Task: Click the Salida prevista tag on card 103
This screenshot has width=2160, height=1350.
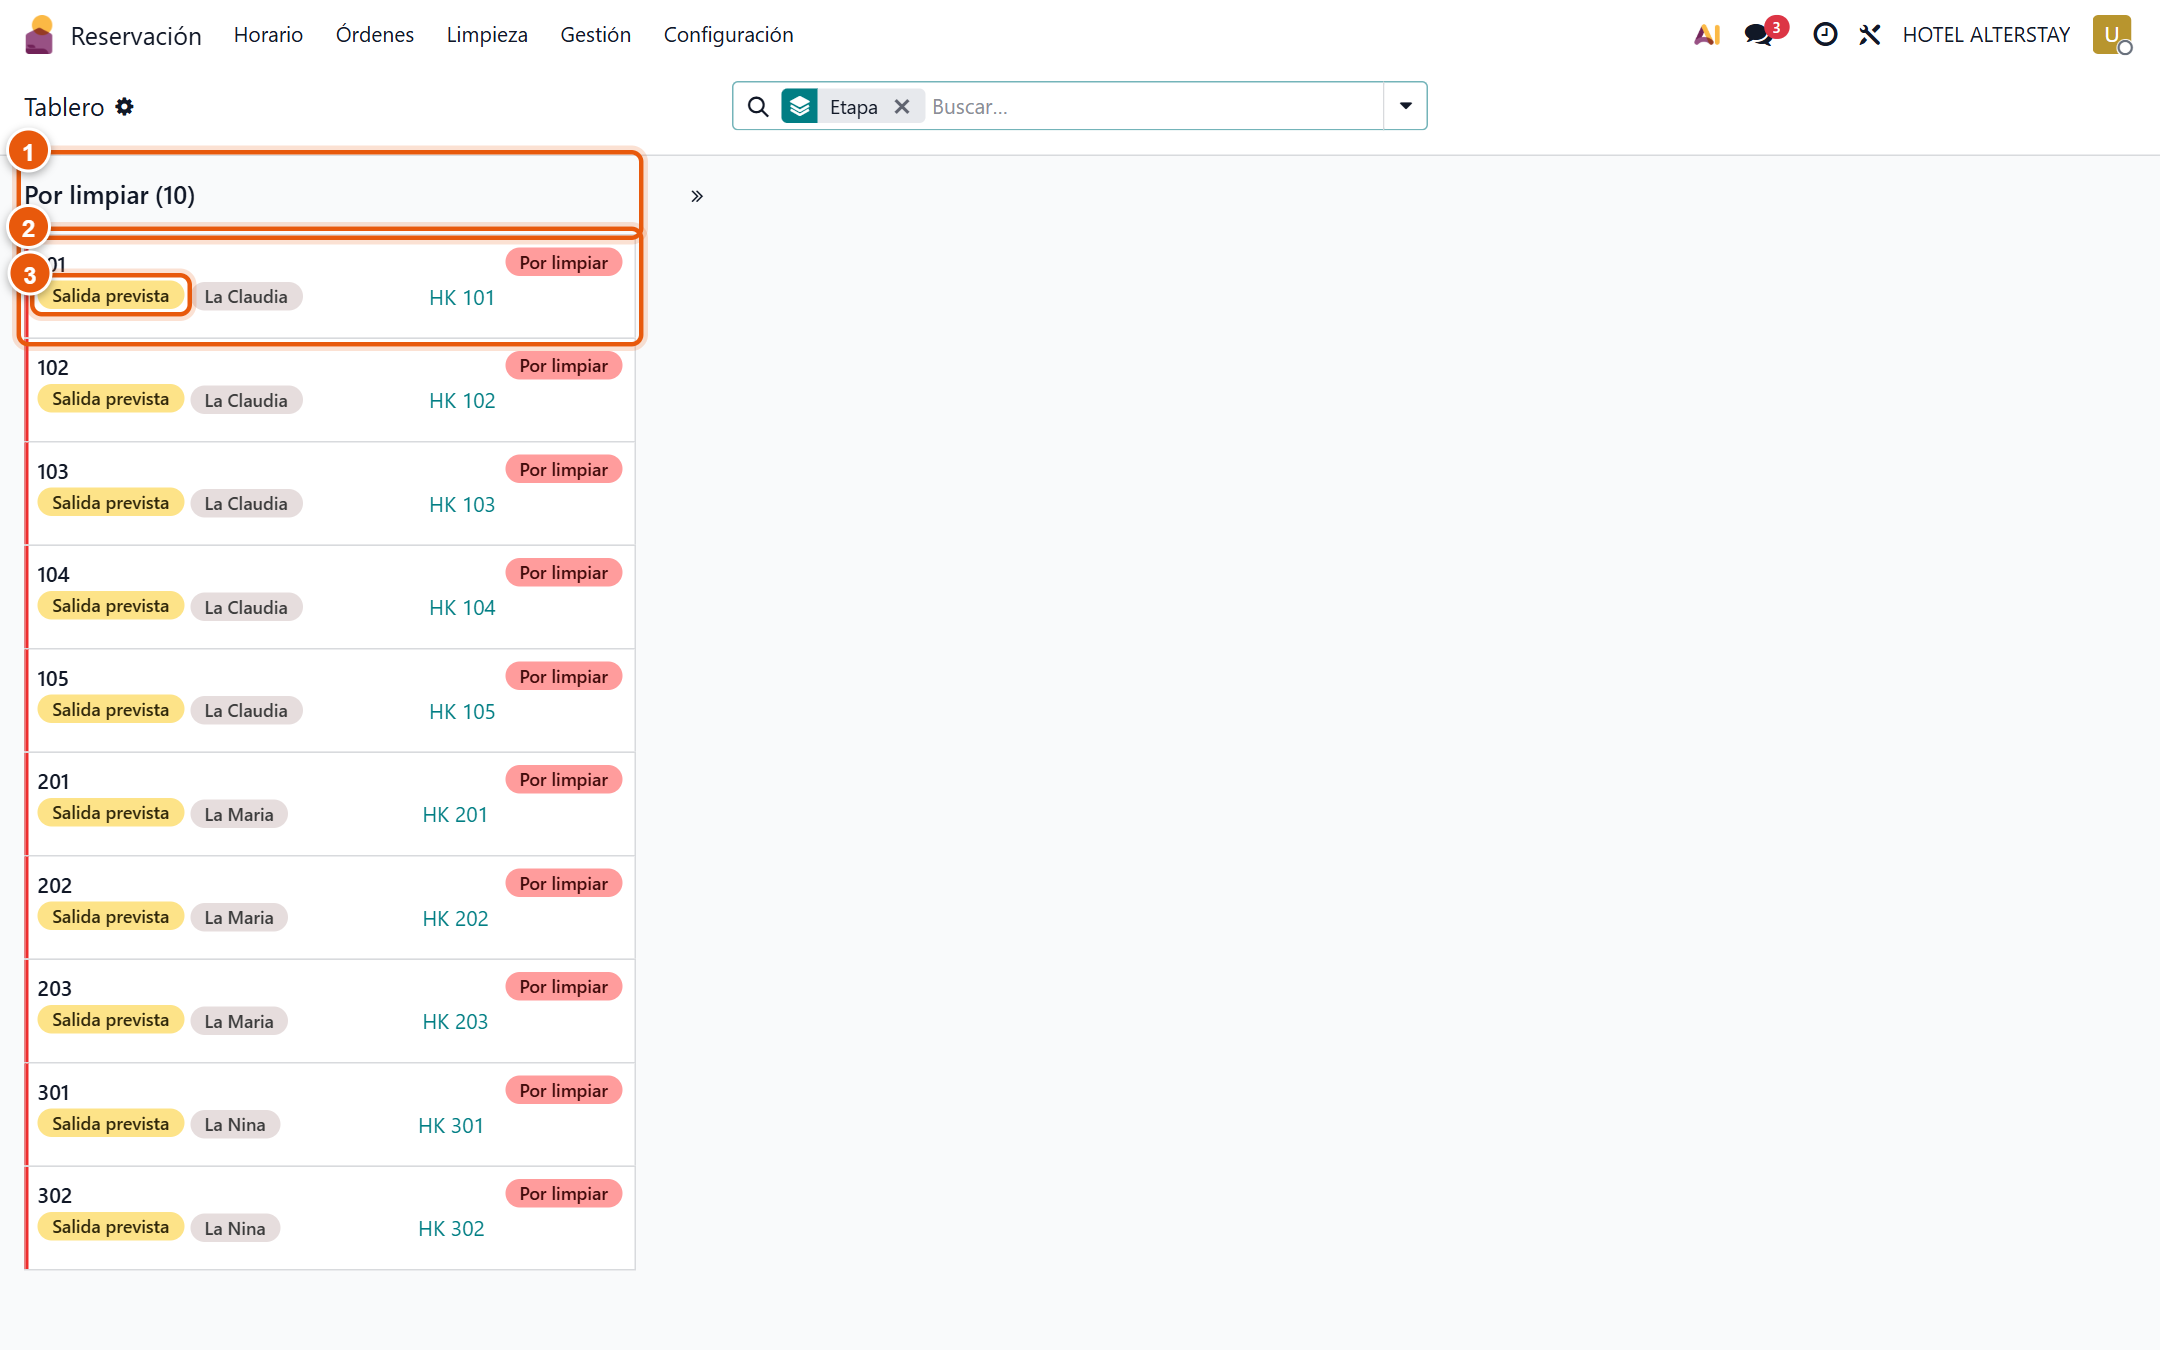Action: [x=111, y=502]
